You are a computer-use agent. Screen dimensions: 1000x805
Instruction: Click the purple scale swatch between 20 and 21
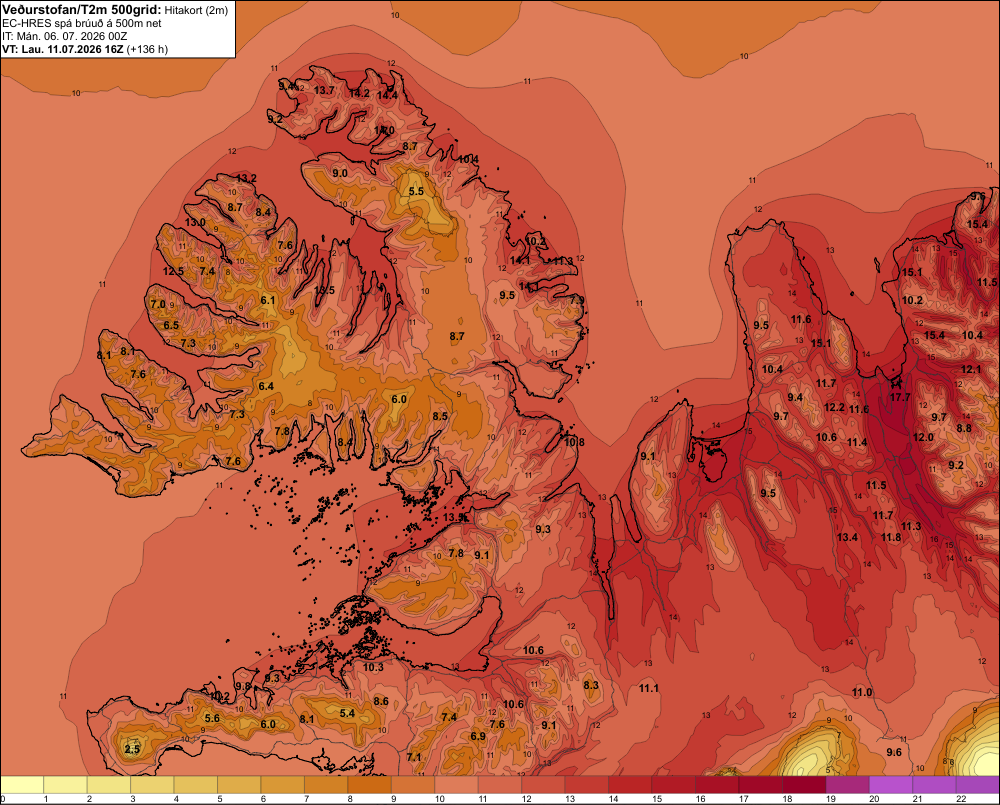pyautogui.click(x=891, y=785)
